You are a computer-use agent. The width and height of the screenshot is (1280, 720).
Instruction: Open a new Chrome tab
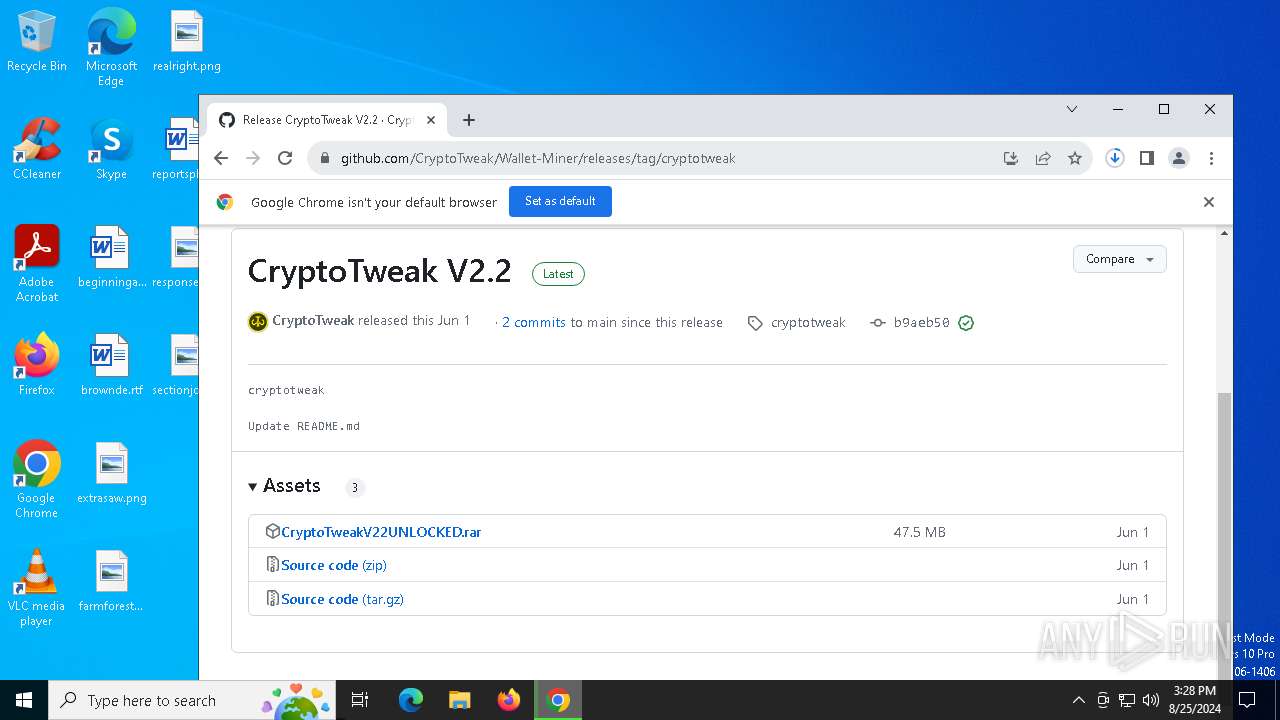(x=468, y=120)
